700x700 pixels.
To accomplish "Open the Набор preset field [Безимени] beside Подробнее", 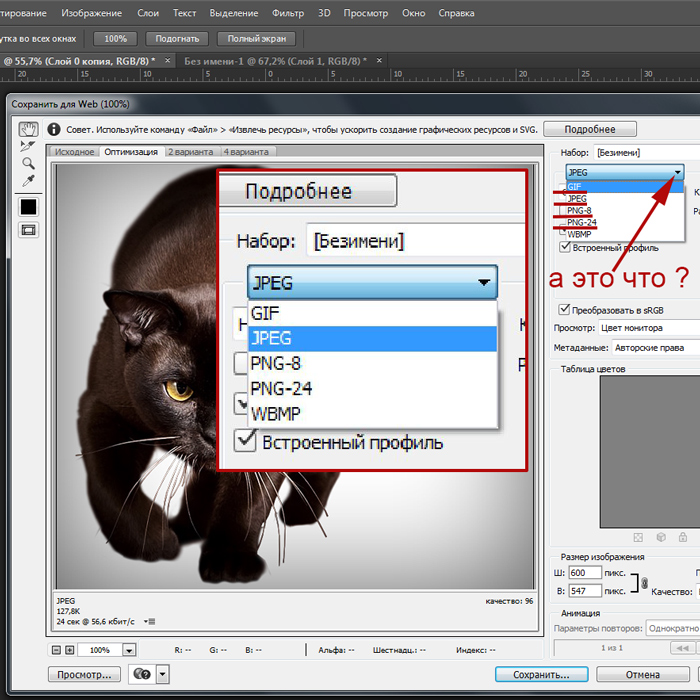I will [646, 153].
